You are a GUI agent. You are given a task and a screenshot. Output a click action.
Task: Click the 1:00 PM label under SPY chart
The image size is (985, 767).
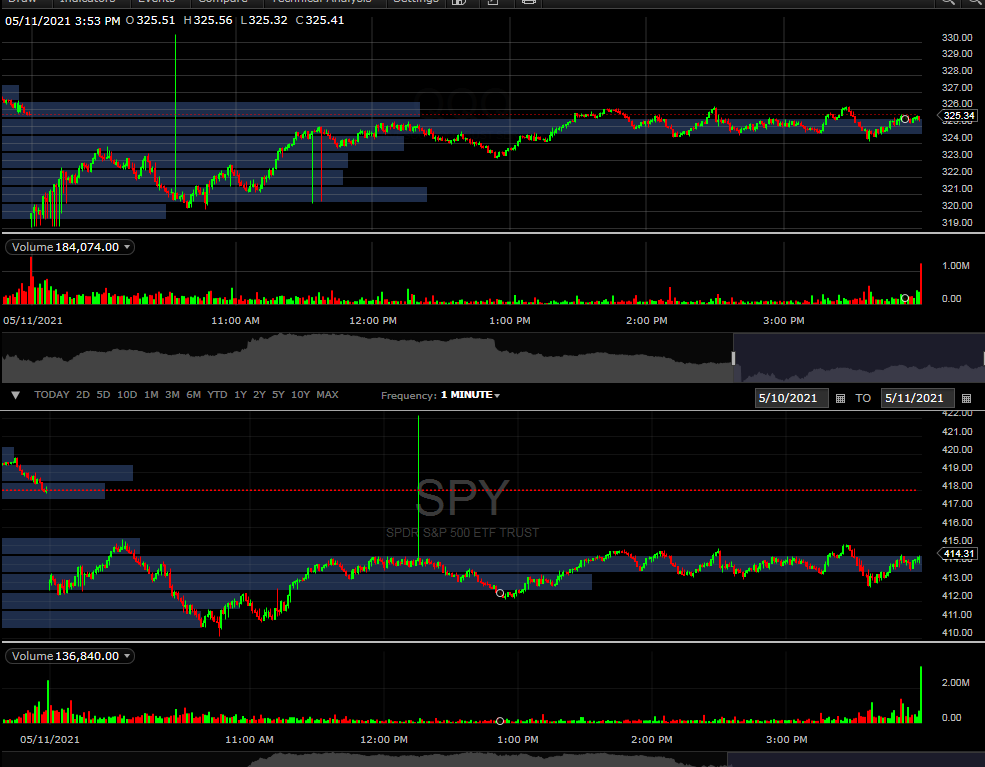click(x=518, y=739)
